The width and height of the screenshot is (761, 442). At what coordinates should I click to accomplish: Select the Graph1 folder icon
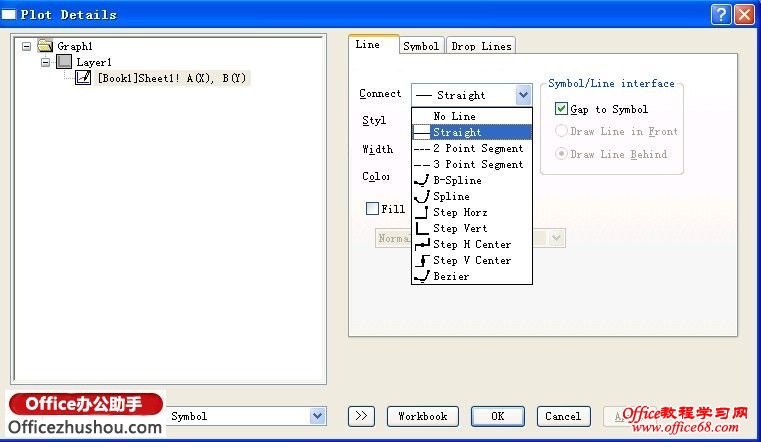point(45,46)
